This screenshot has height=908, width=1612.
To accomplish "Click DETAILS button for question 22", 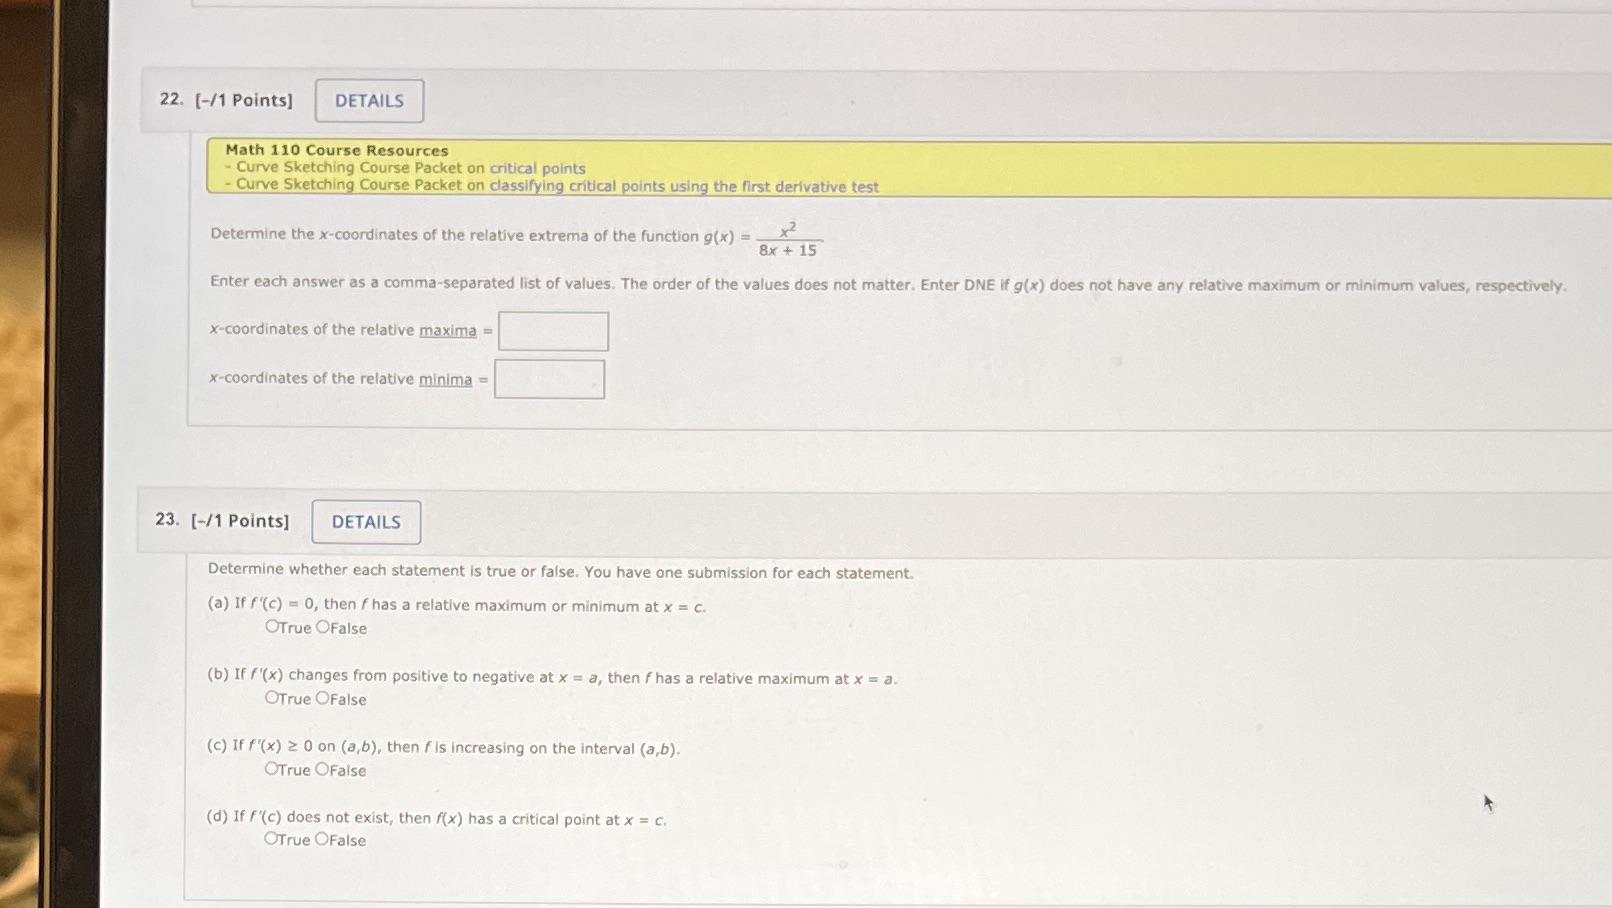I will [368, 100].
